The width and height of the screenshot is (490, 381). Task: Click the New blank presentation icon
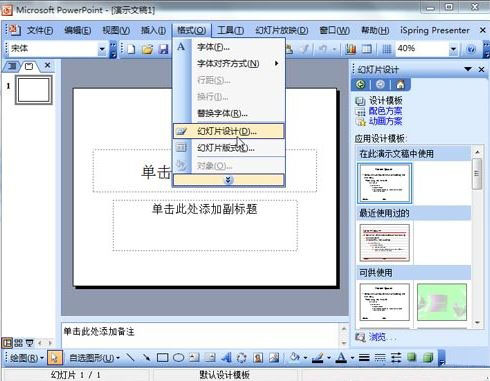click(131, 49)
